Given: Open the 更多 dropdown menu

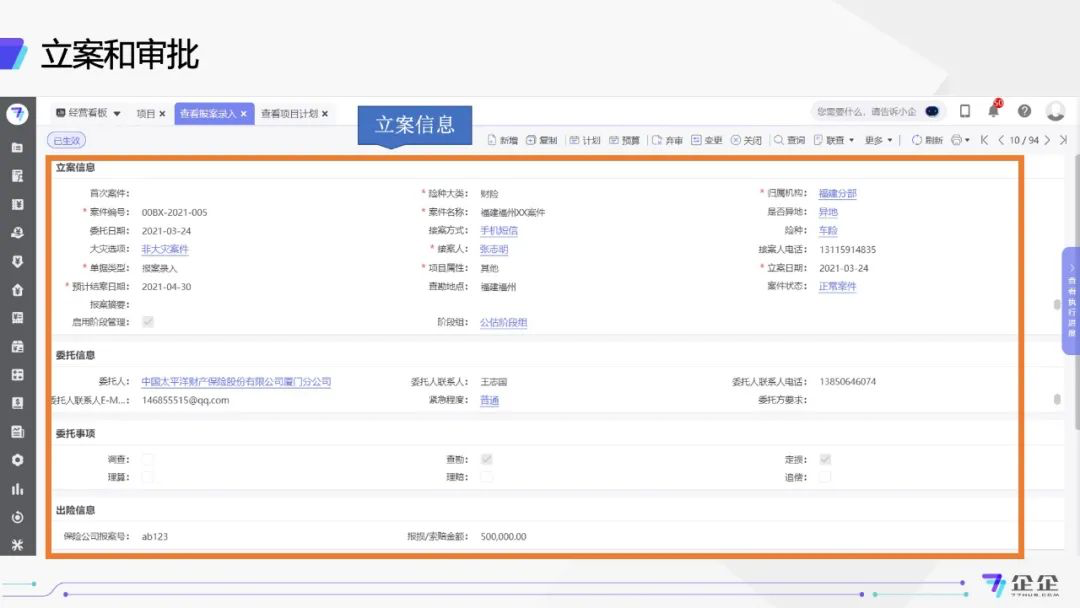Looking at the screenshot, I should (879, 141).
